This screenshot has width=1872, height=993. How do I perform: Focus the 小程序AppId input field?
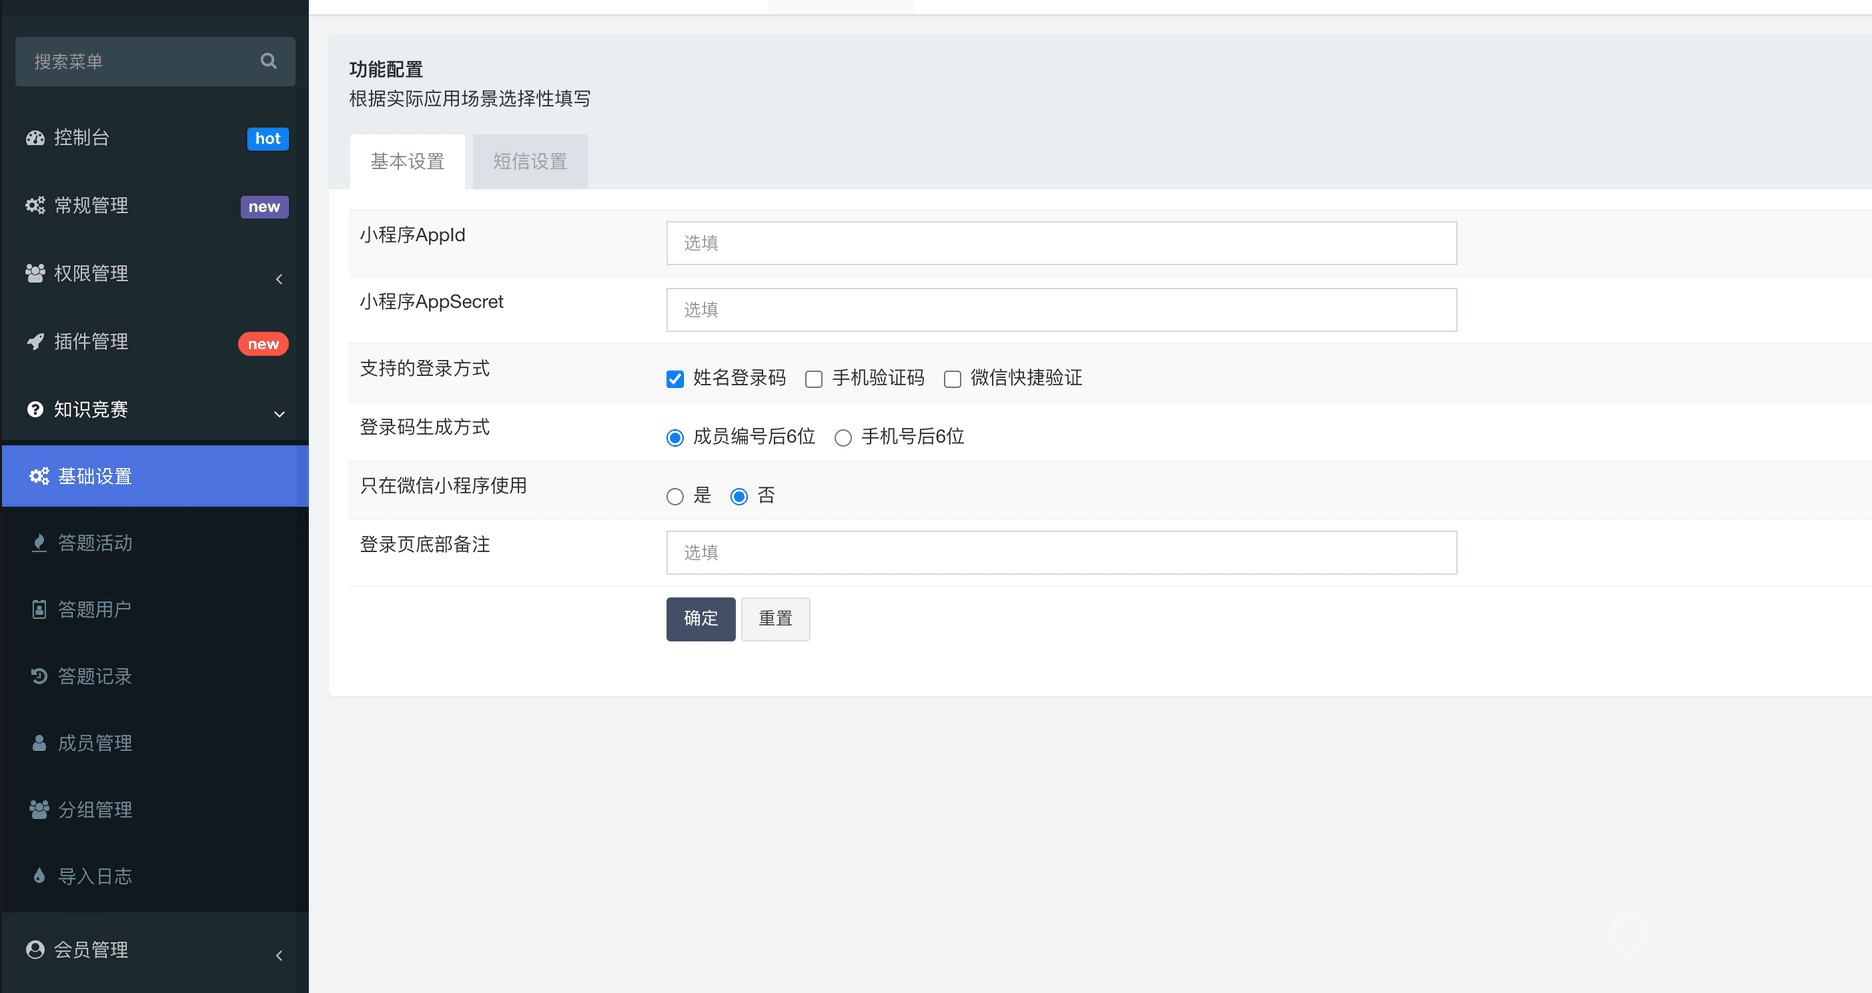pos(1062,243)
